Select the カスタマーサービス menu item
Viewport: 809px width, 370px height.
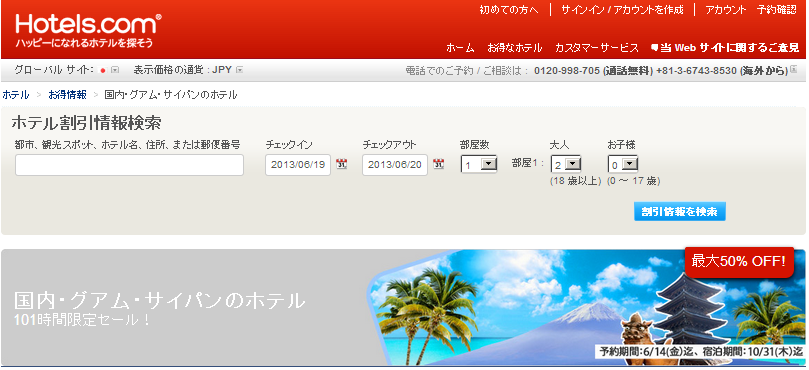coord(597,48)
